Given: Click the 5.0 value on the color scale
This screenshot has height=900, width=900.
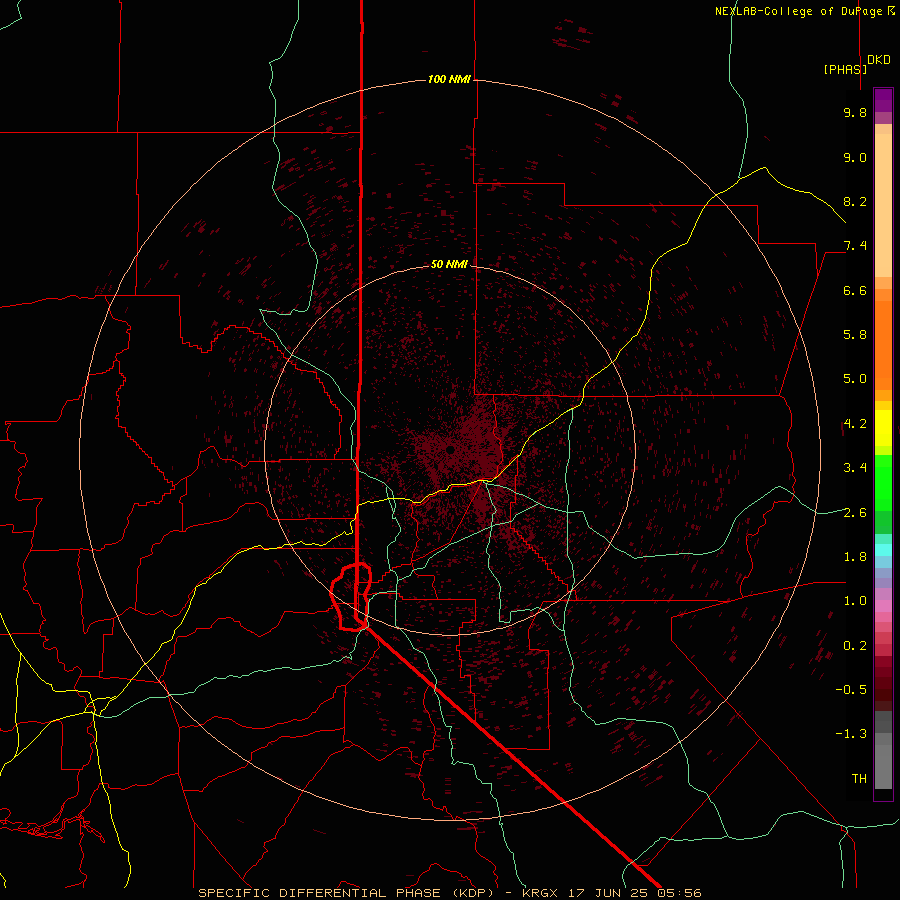Looking at the screenshot, I should click(855, 379).
